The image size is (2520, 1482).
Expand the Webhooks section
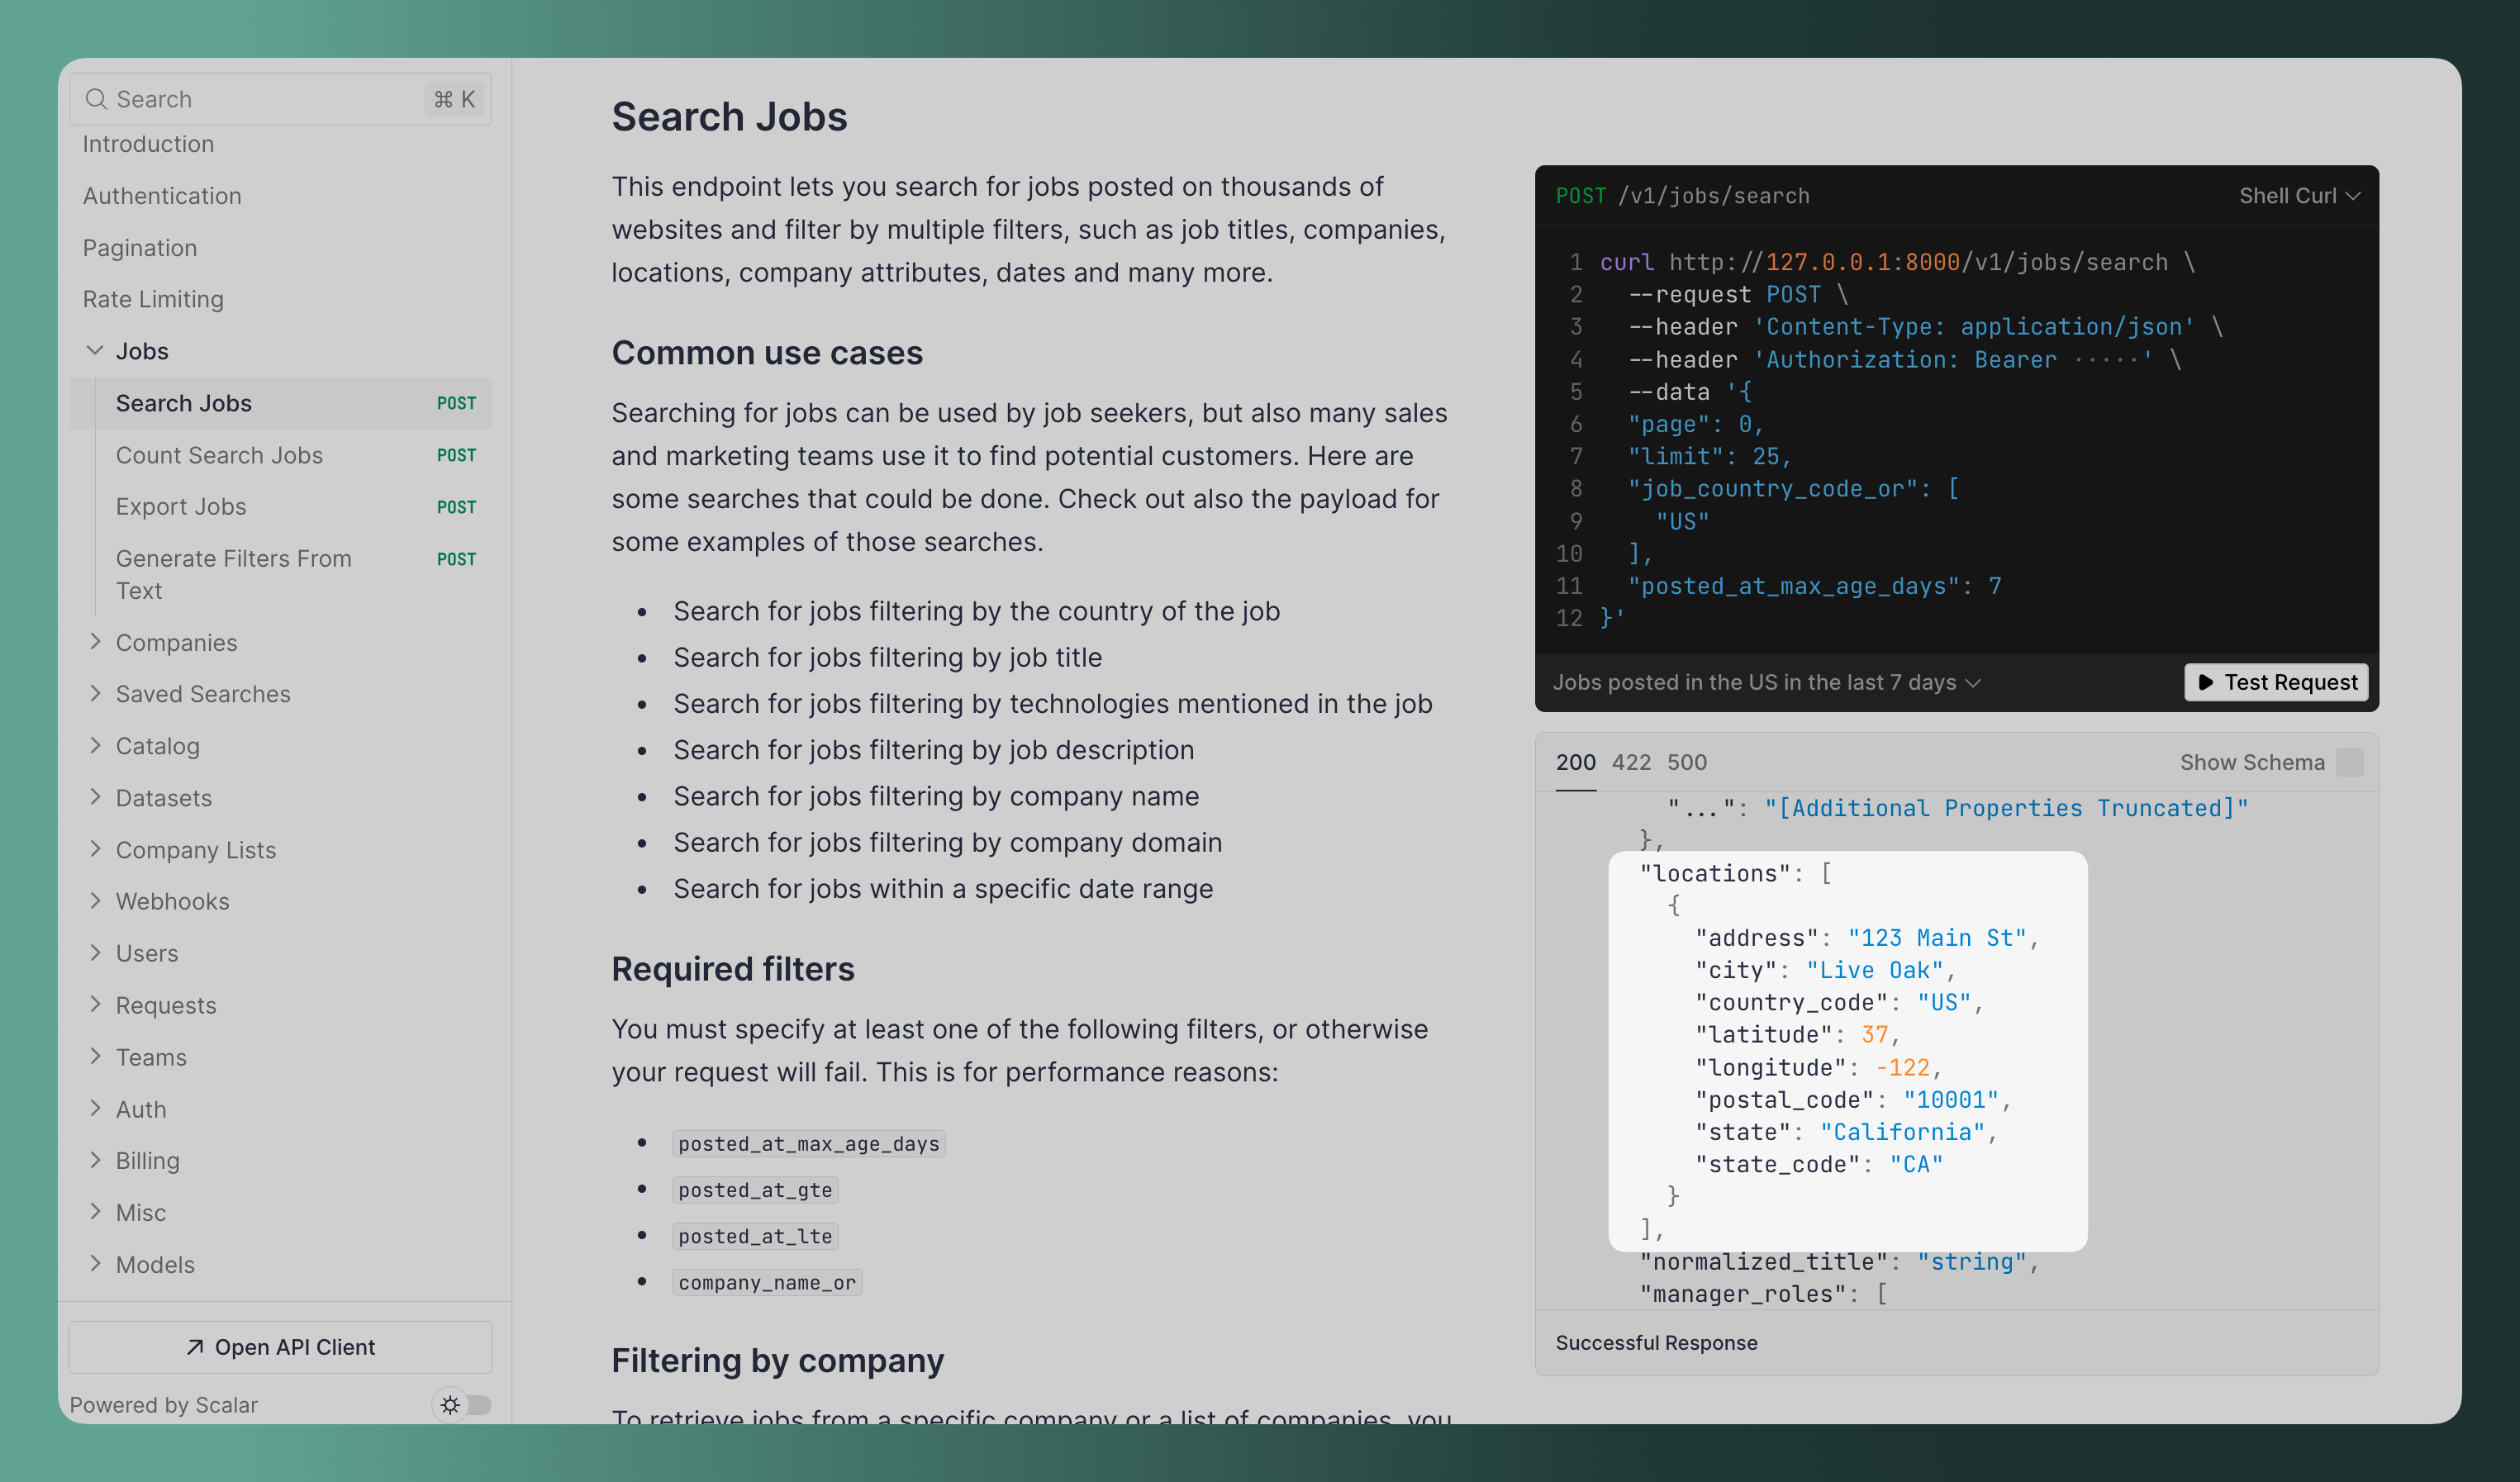(x=95, y=900)
